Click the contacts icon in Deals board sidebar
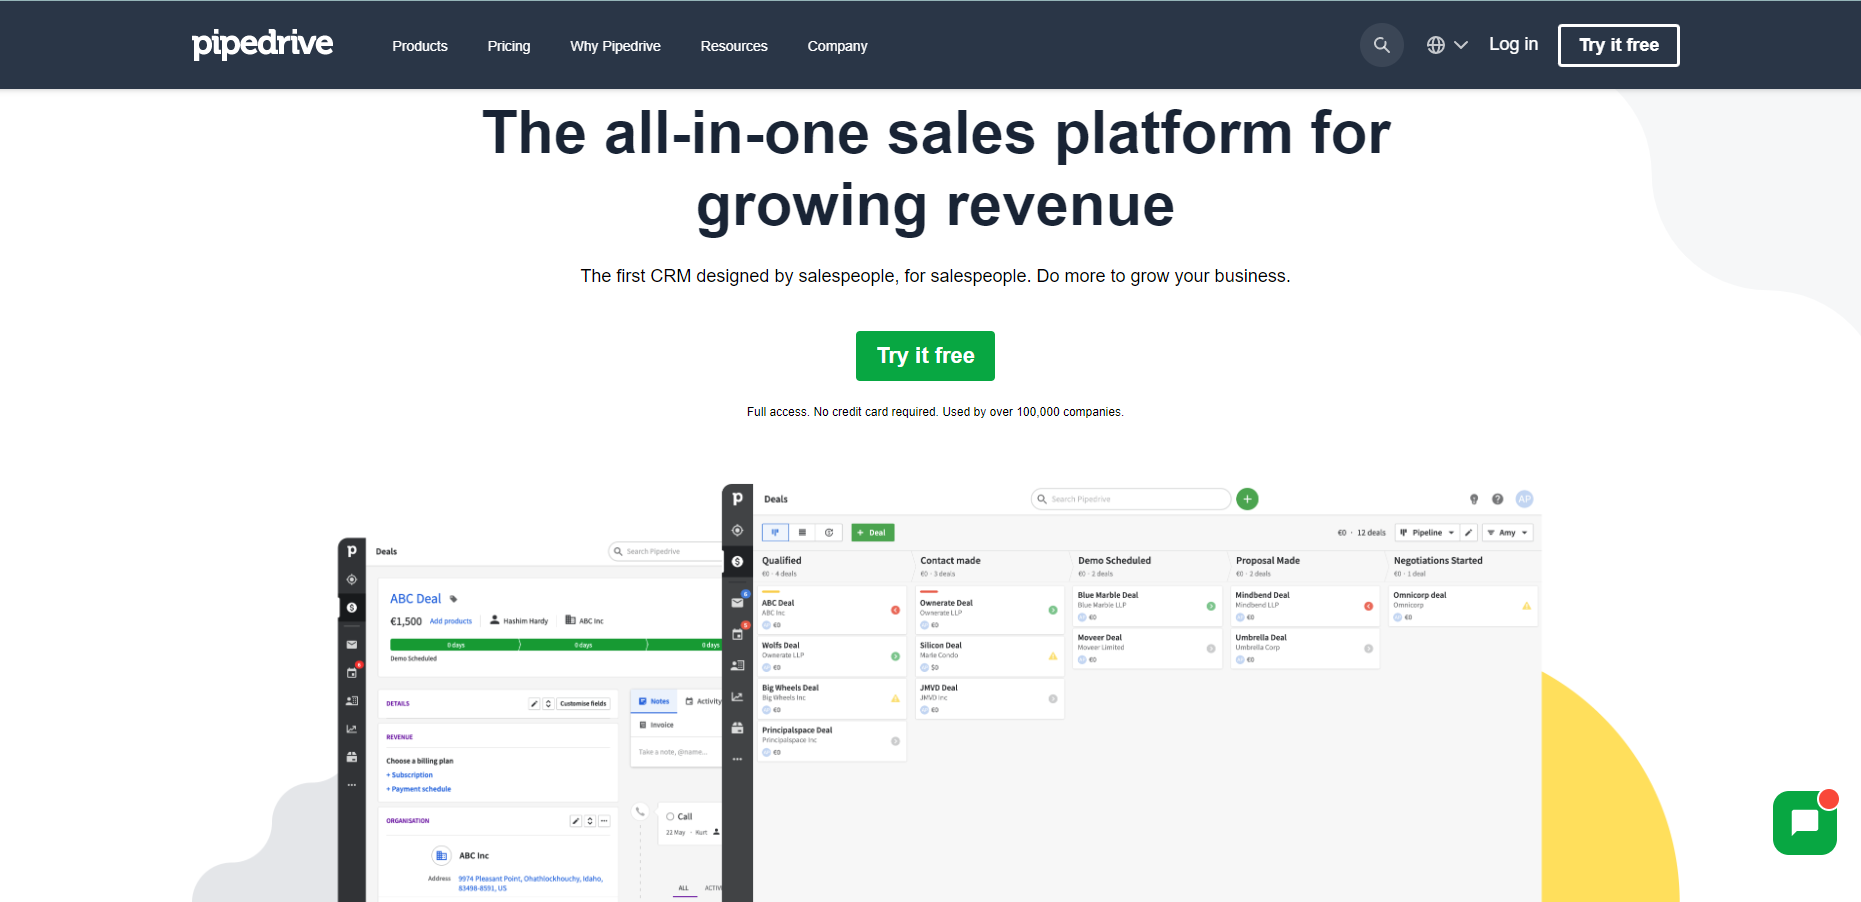Image resolution: width=1861 pixels, height=902 pixels. [x=737, y=665]
